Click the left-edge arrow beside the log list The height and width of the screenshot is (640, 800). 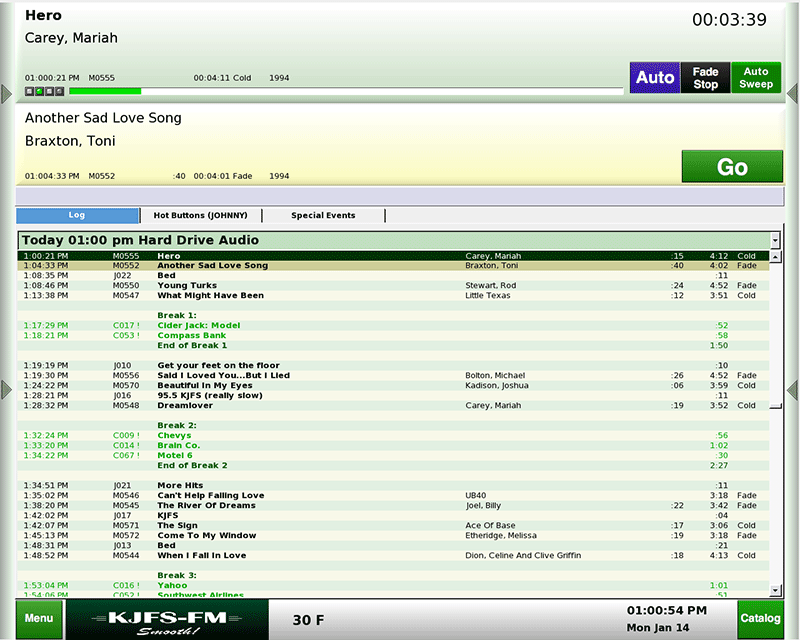[x=6, y=388]
